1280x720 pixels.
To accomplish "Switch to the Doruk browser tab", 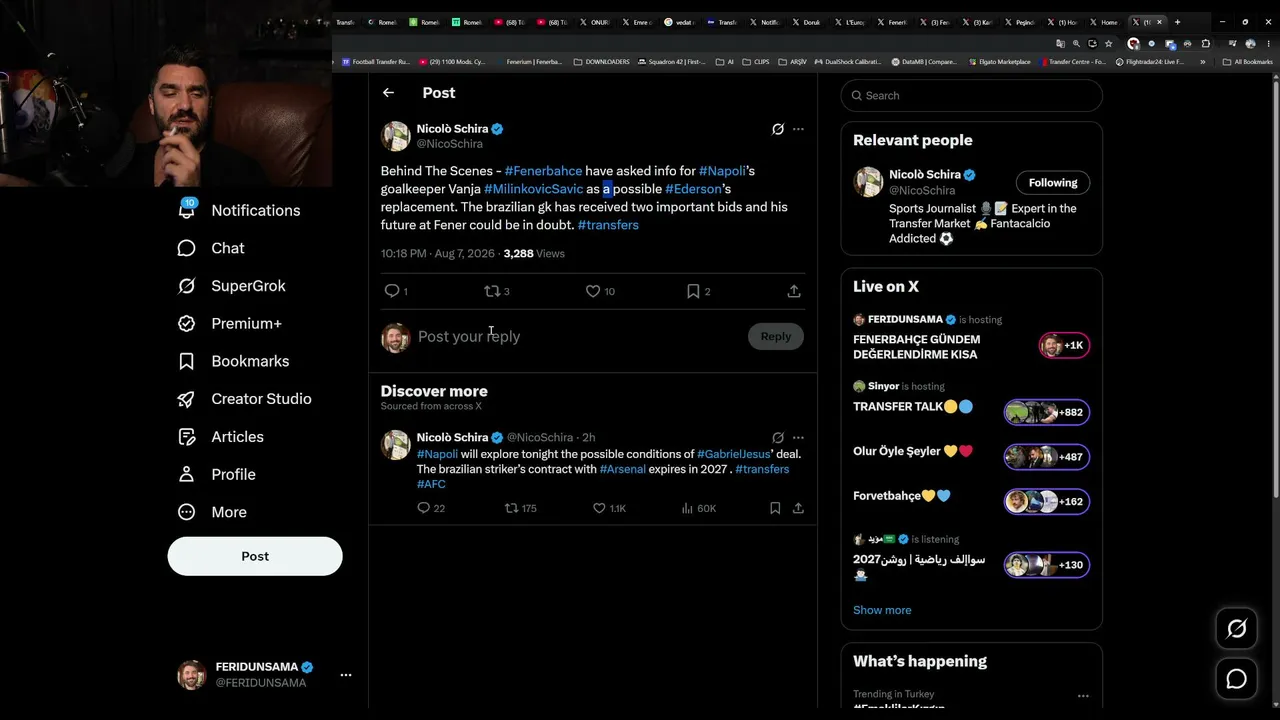I will pos(806,22).
